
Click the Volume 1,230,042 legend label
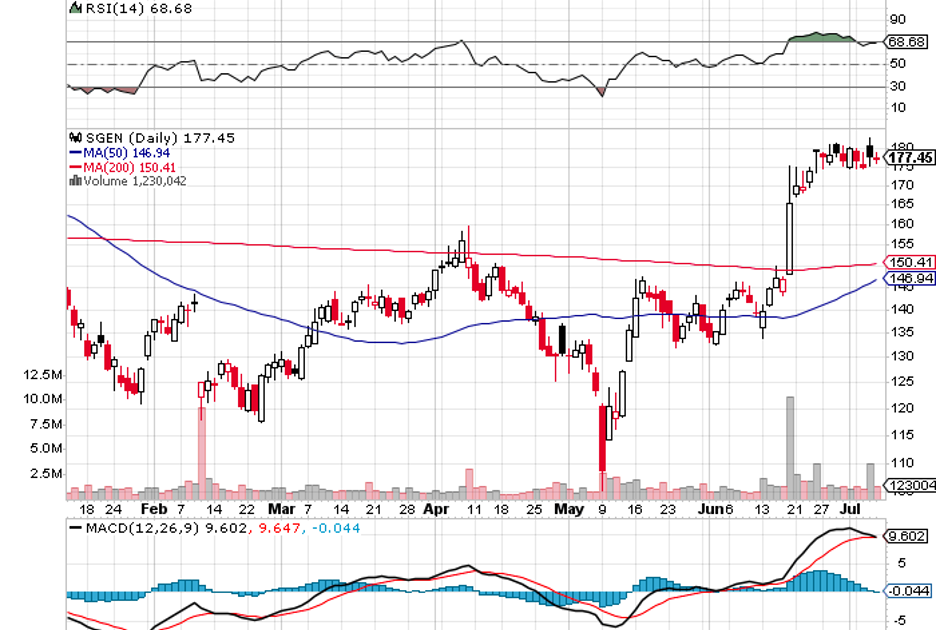coord(134,181)
